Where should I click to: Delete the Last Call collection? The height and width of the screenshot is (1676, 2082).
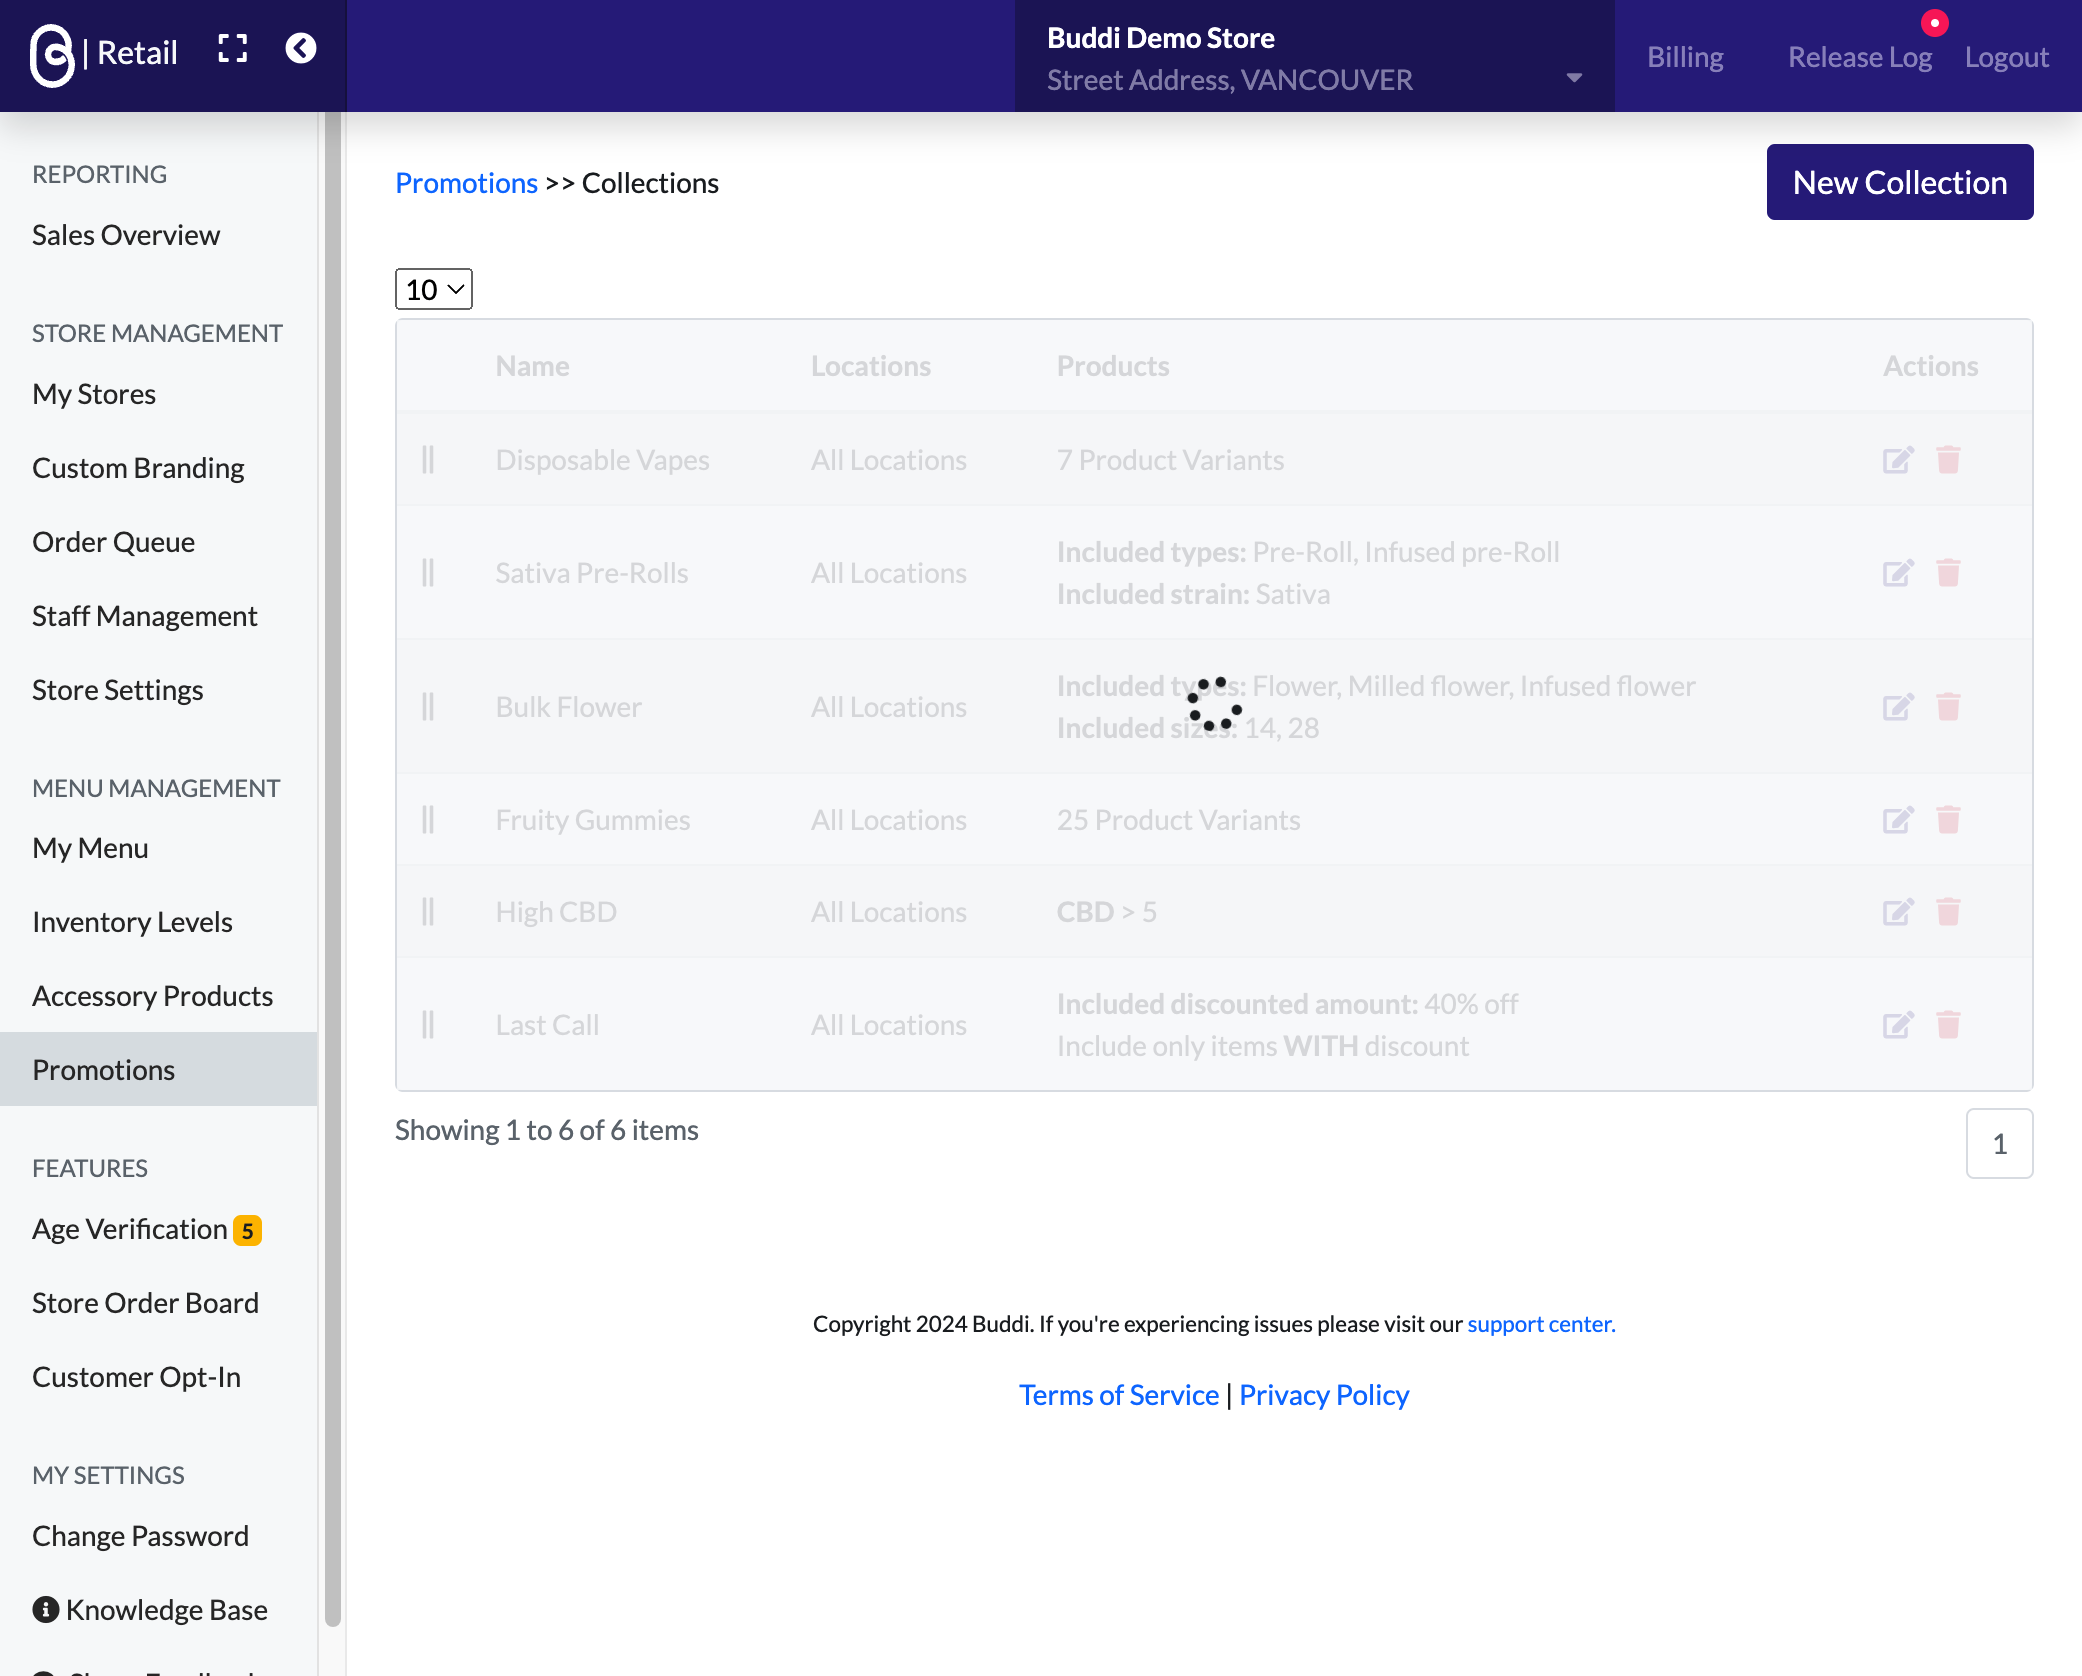point(1948,1025)
